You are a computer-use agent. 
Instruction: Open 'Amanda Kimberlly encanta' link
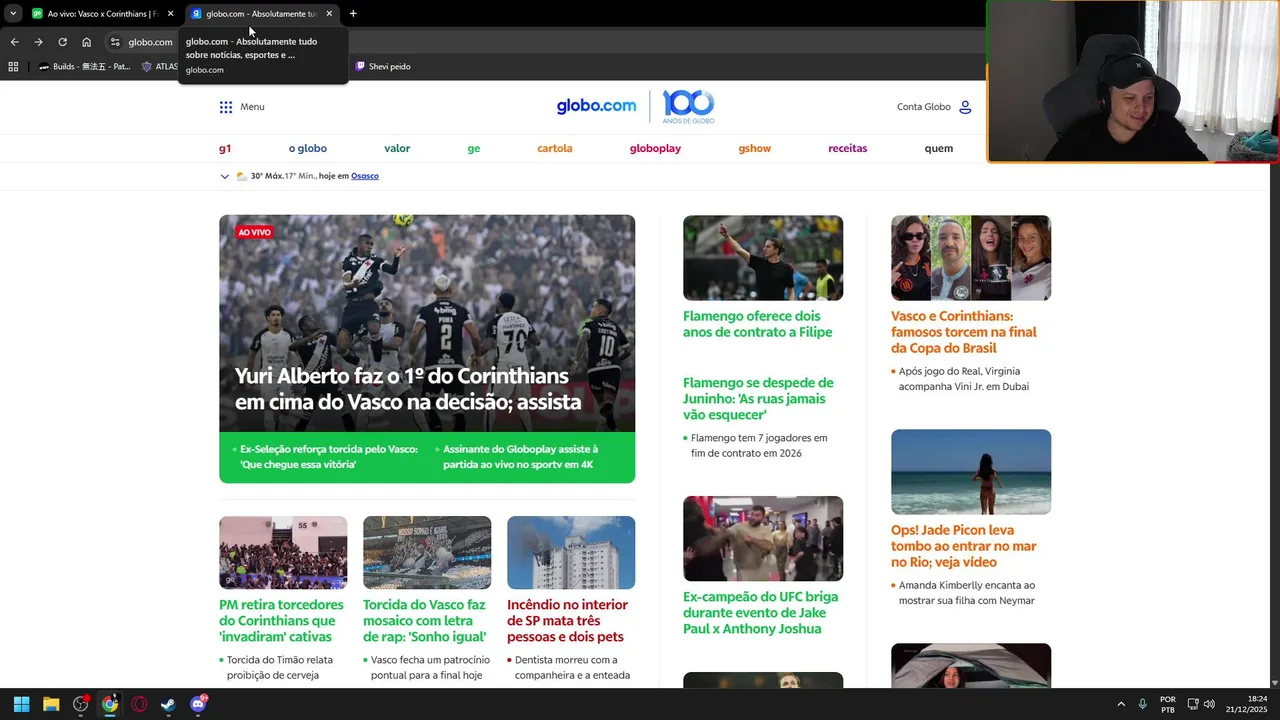pyautogui.click(x=966, y=593)
